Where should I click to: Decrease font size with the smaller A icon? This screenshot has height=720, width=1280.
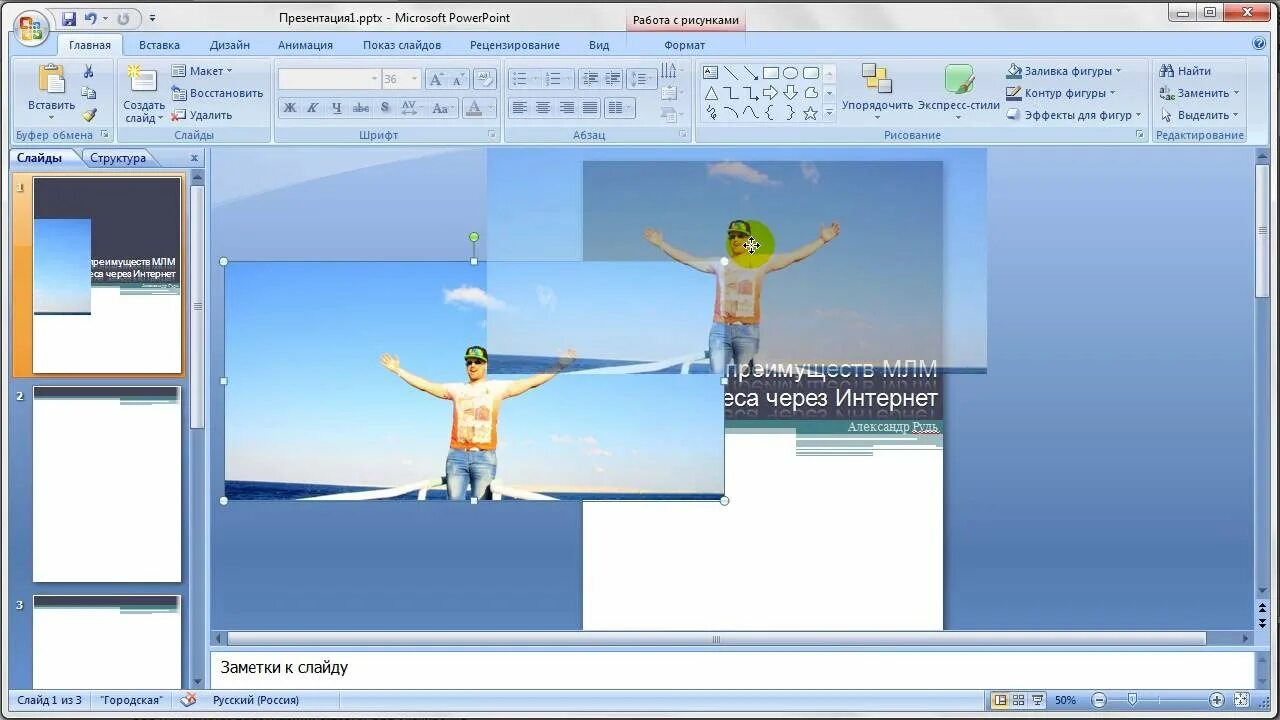pyautogui.click(x=458, y=79)
